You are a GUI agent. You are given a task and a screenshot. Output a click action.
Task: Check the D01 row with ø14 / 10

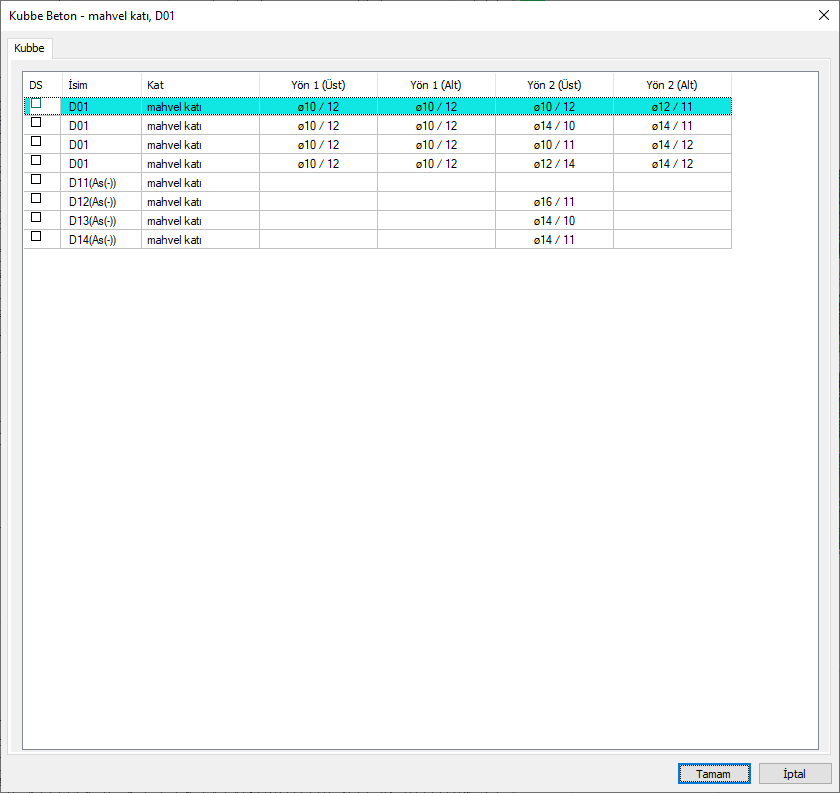[36, 122]
